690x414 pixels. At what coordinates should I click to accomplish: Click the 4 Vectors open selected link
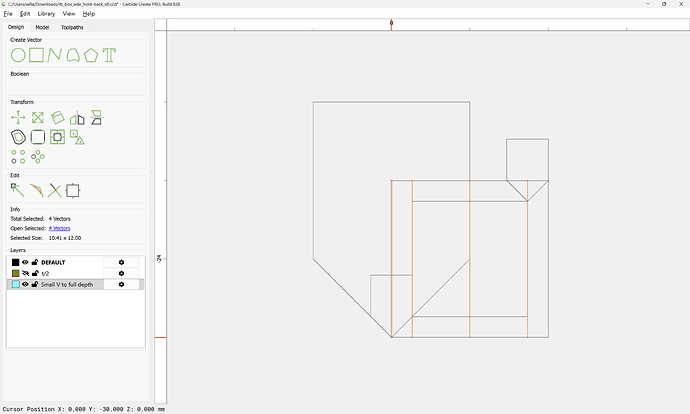59,228
